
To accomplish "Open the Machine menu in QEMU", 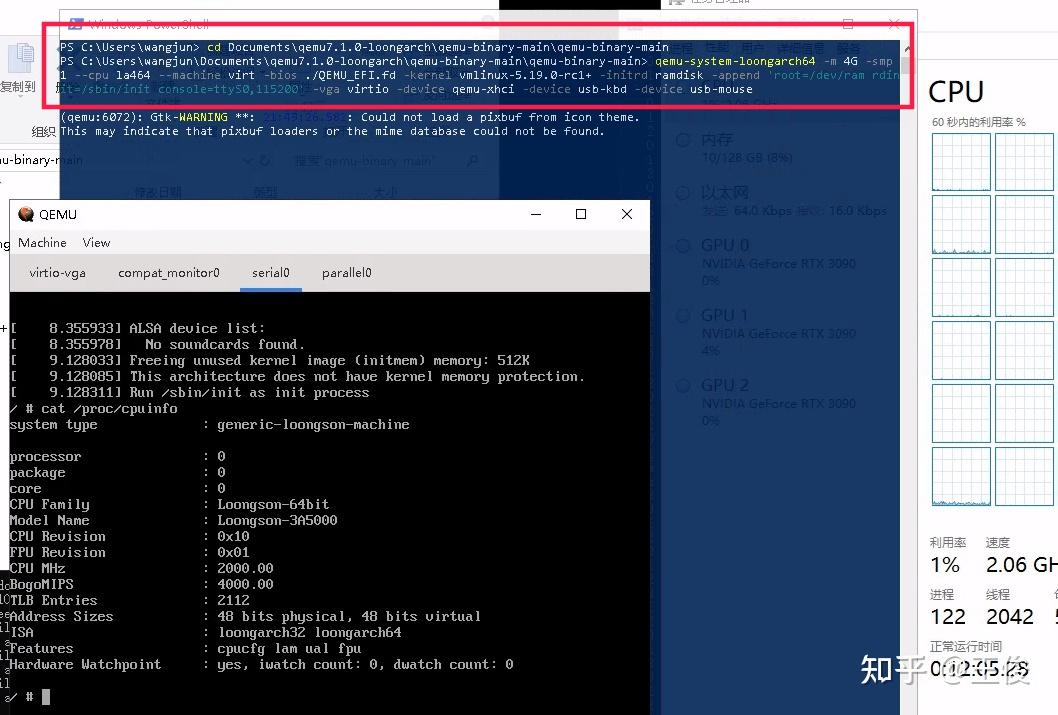I will (42, 242).
